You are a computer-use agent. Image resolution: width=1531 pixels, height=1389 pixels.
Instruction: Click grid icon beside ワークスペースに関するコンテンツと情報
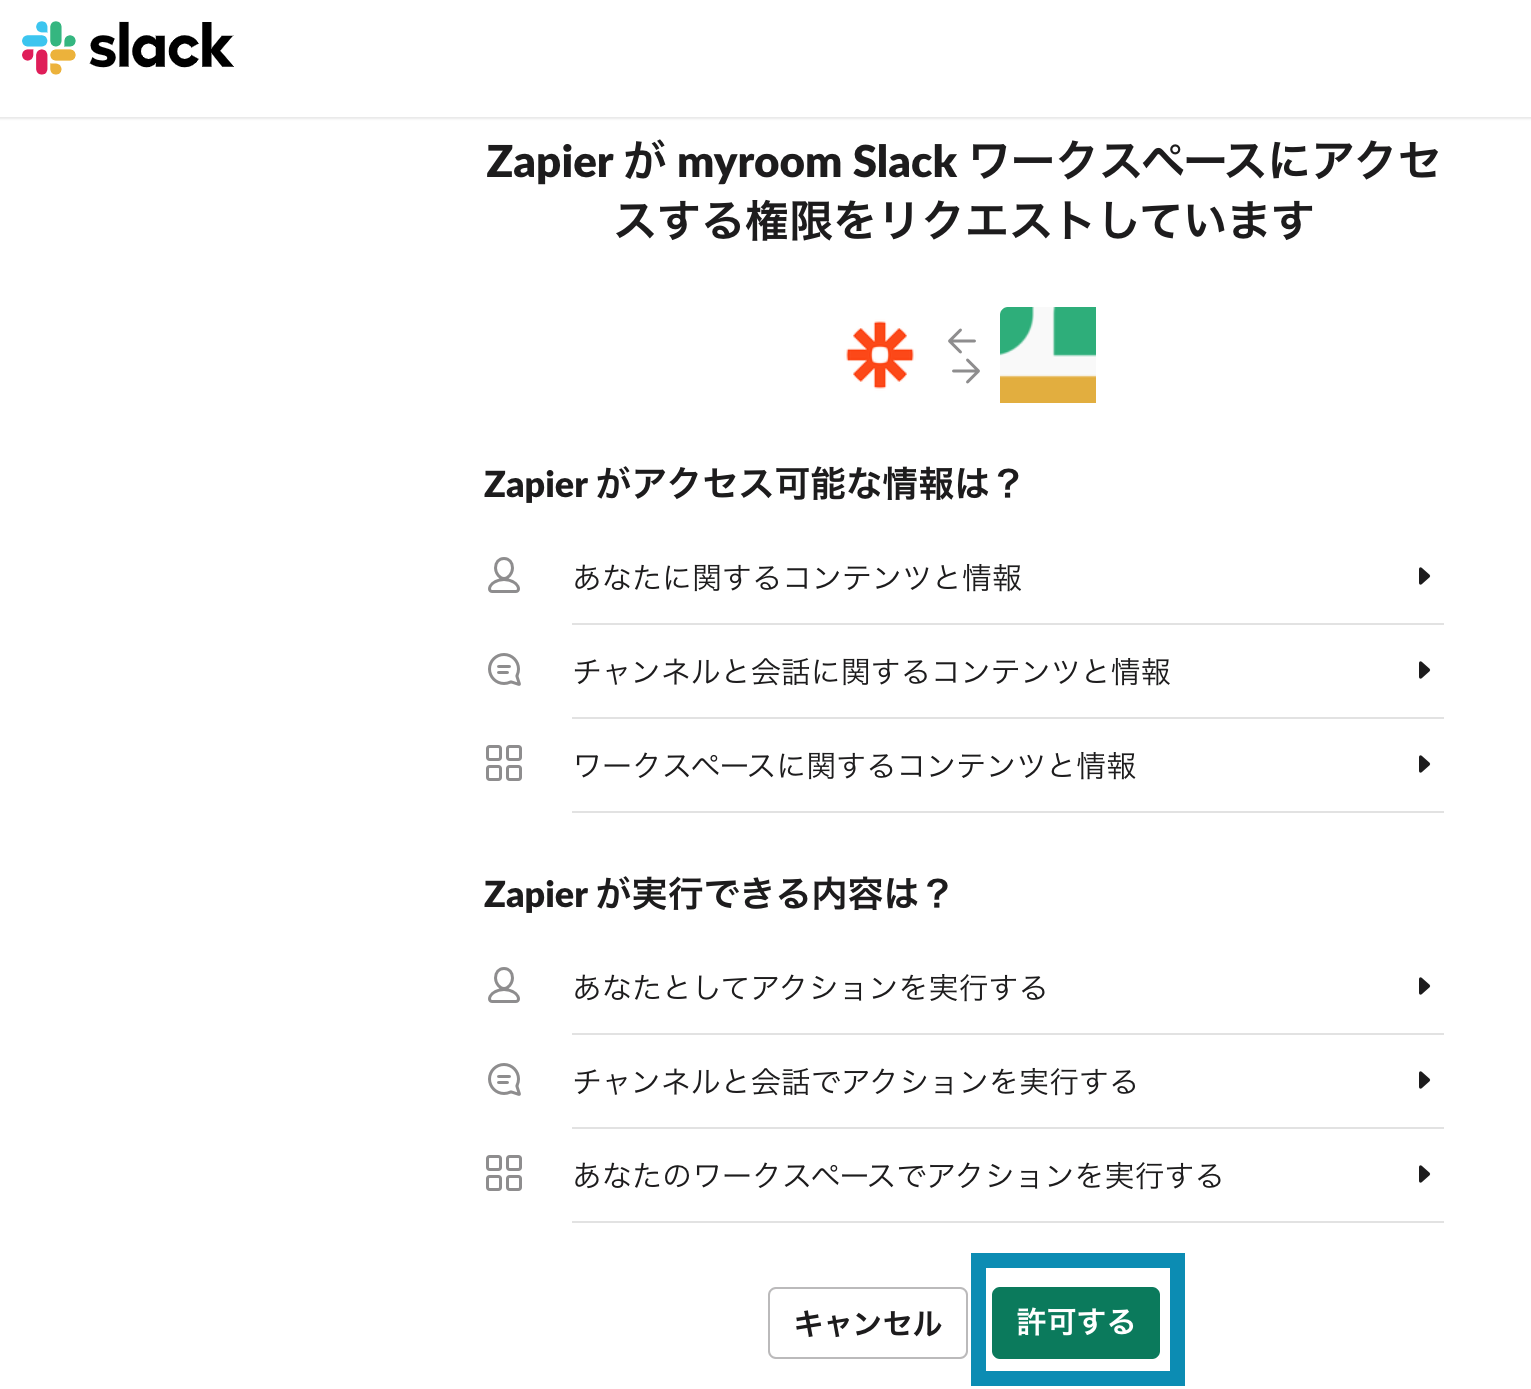pyautogui.click(x=504, y=763)
